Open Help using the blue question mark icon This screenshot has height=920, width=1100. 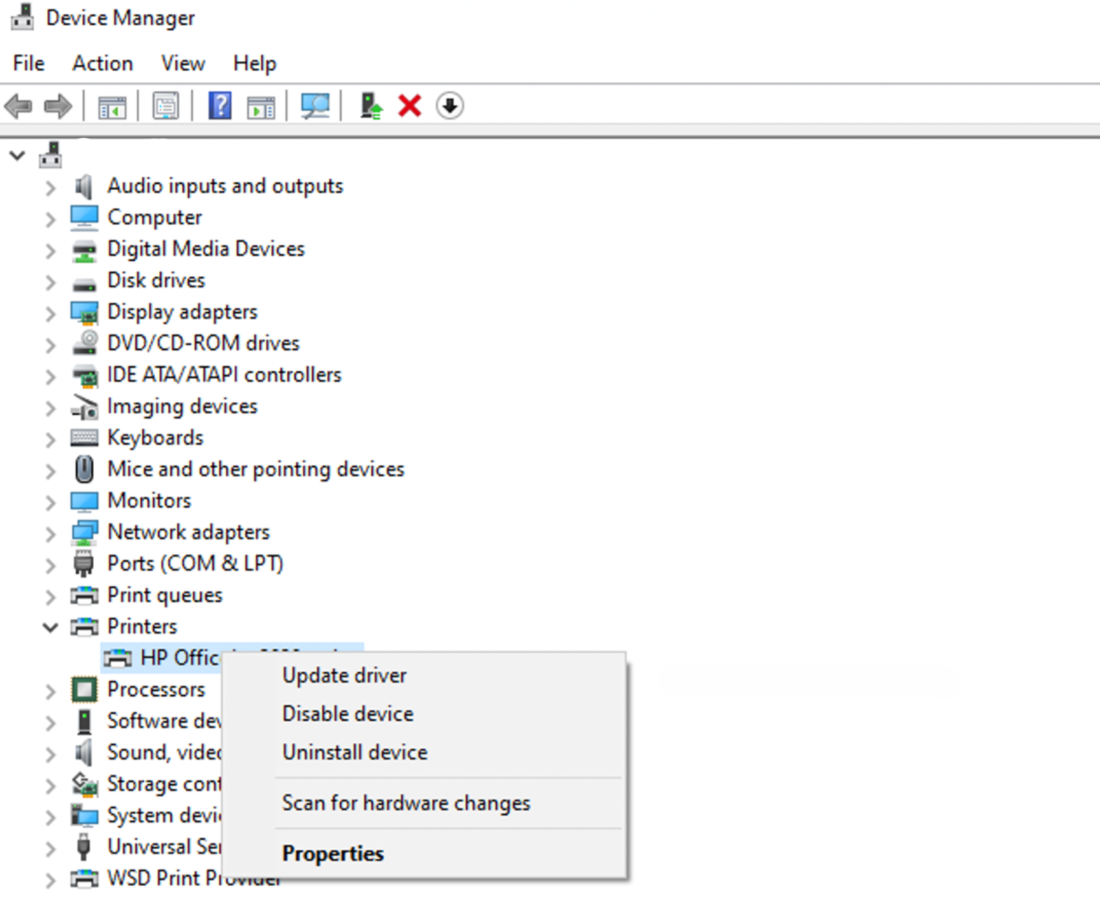(222, 105)
